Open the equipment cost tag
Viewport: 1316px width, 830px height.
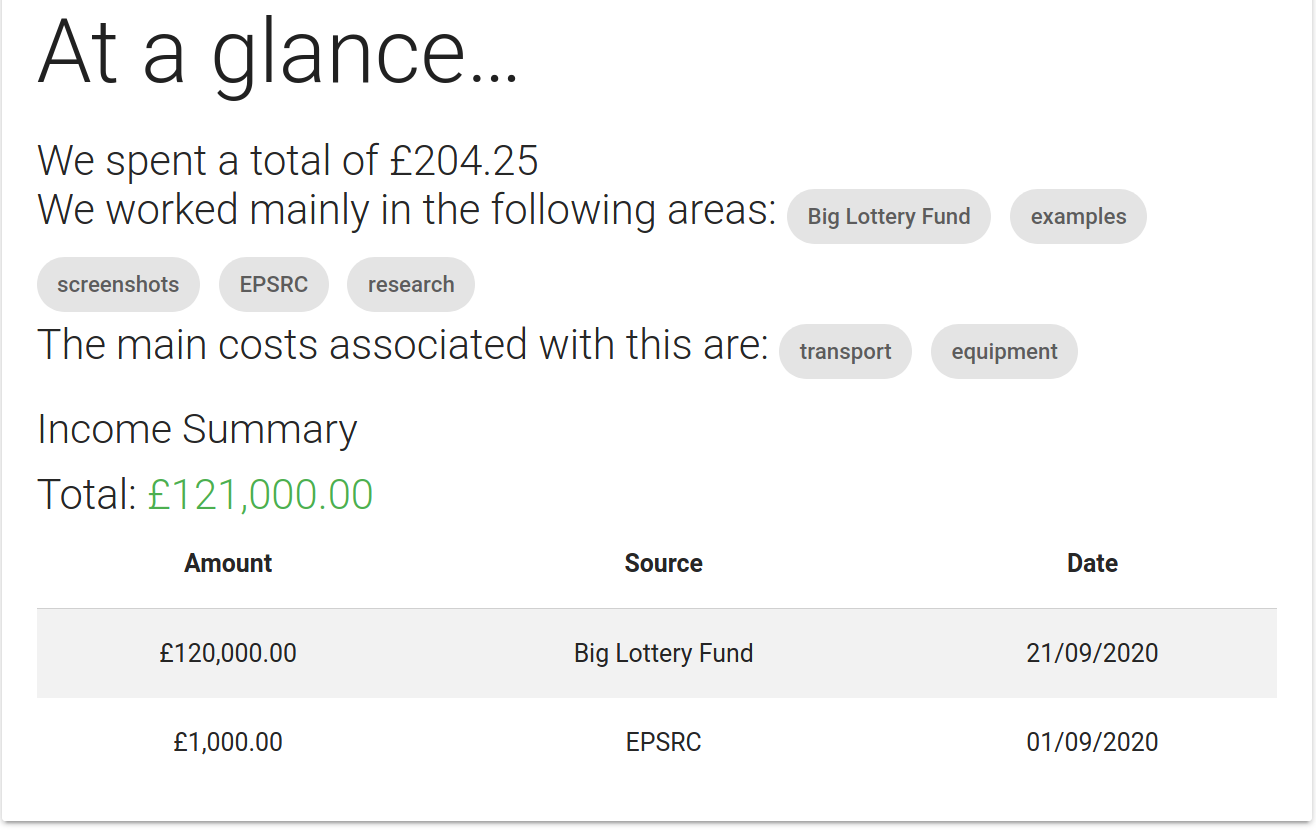pos(1004,351)
